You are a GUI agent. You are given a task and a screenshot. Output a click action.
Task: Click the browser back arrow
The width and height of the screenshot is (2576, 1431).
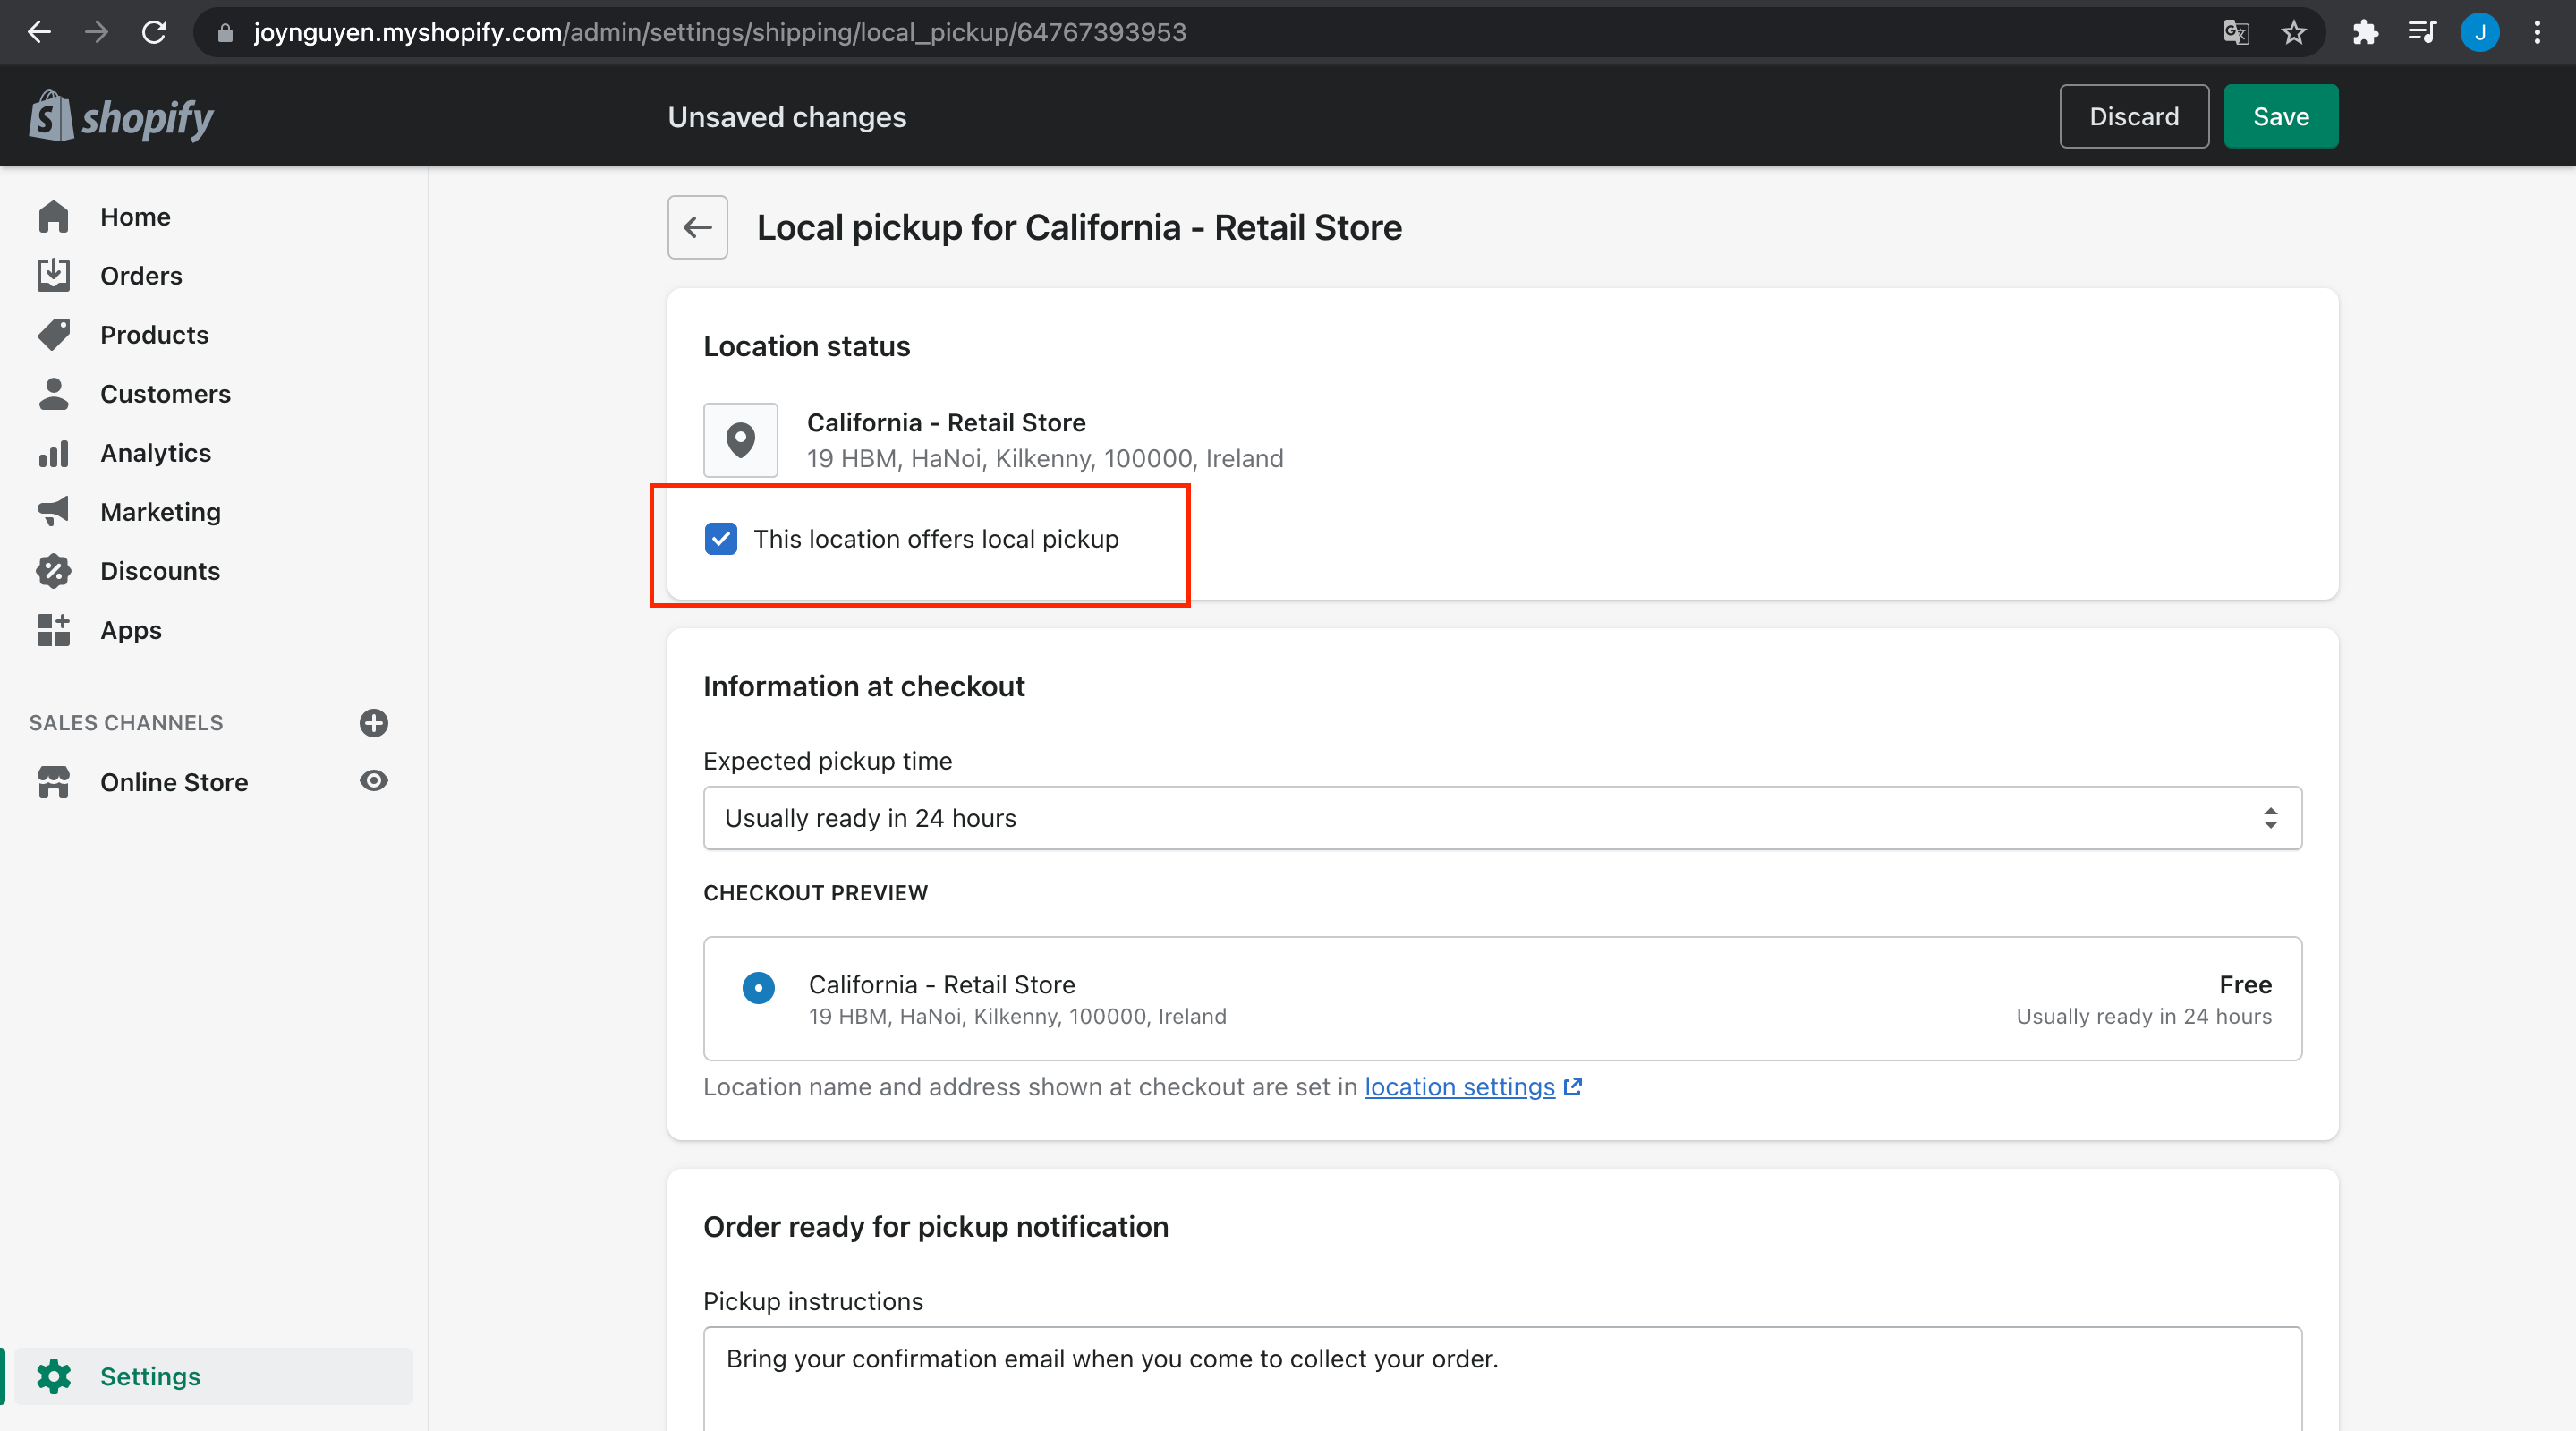pyautogui.click(x=39, y=33)
